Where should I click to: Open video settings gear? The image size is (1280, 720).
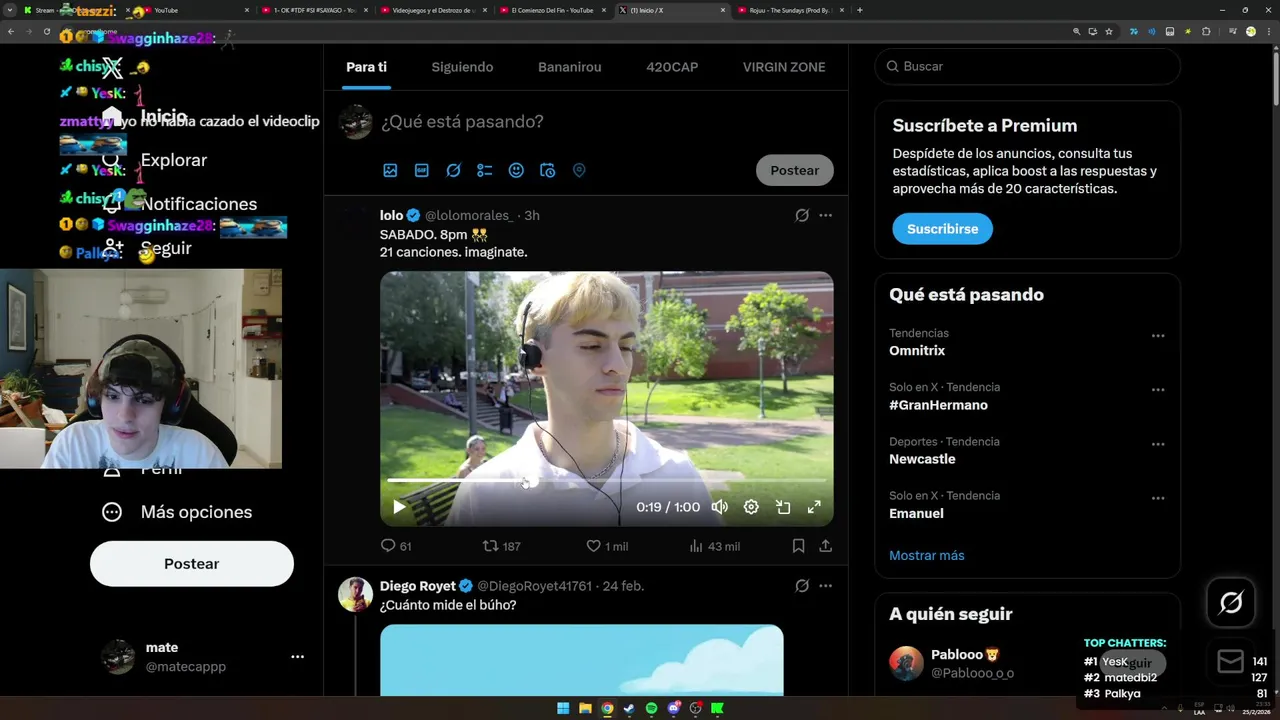[x=751, y=507]
